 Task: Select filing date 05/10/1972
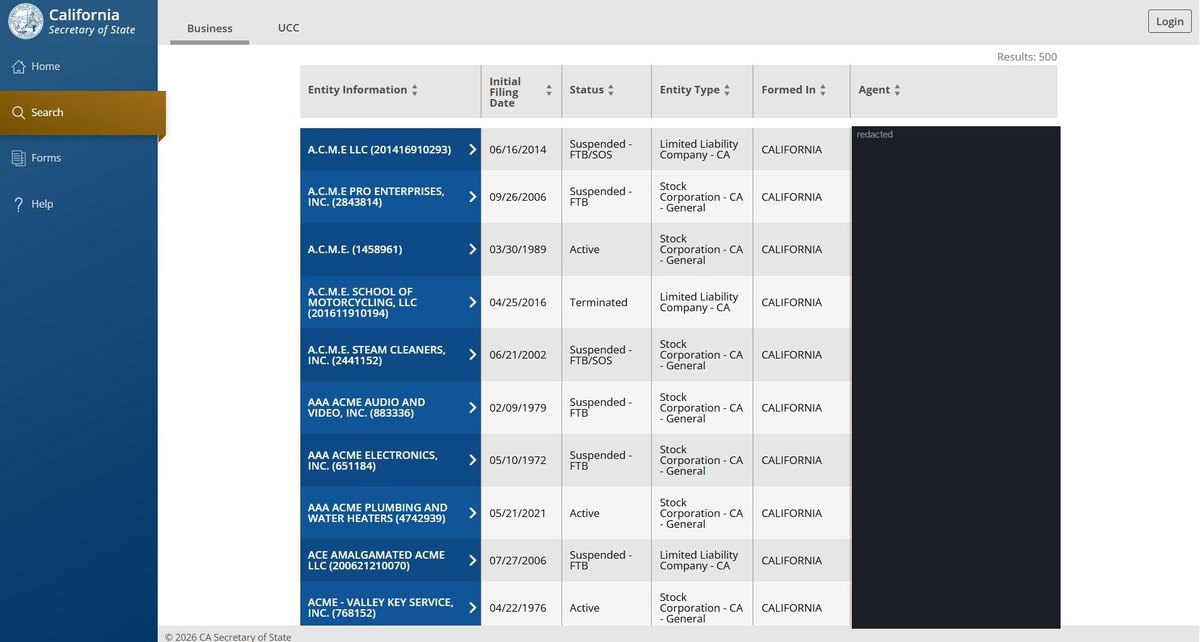pyautogui.click(x=518, y=460)
